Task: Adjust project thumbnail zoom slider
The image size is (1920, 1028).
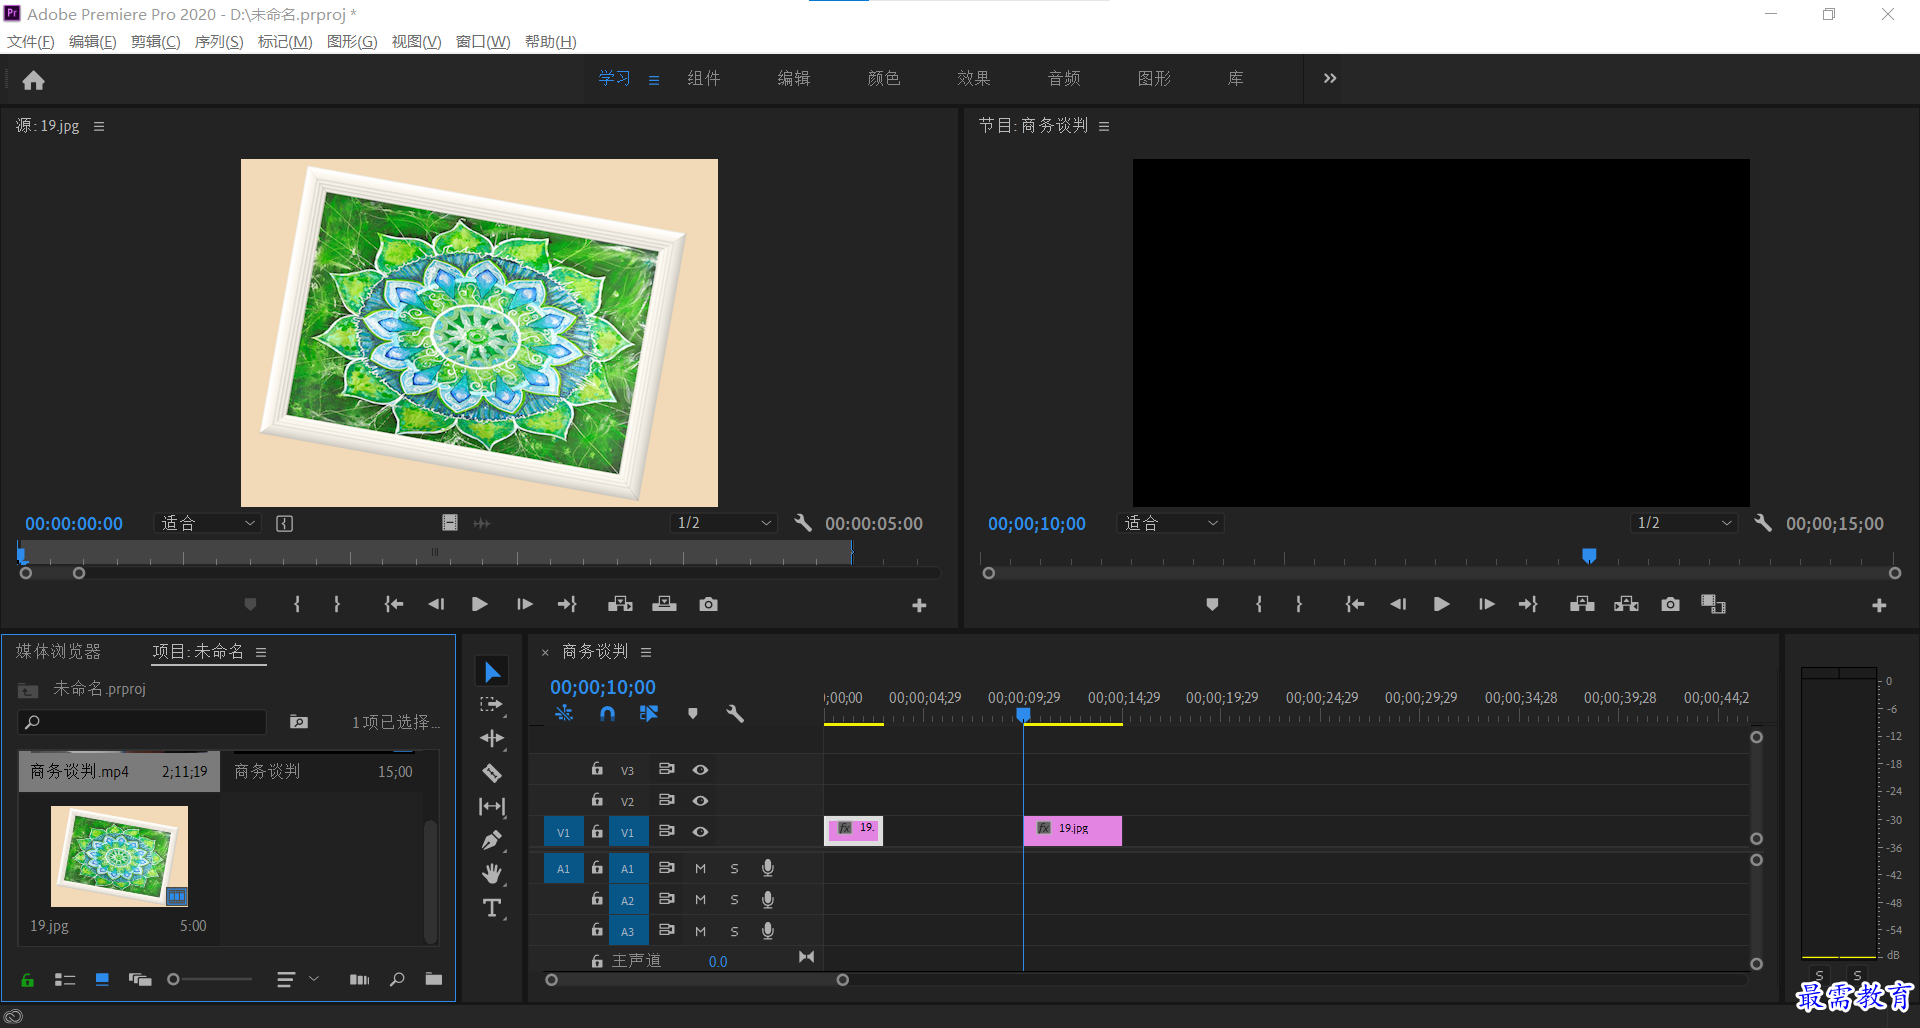Action: click(174, 980)
